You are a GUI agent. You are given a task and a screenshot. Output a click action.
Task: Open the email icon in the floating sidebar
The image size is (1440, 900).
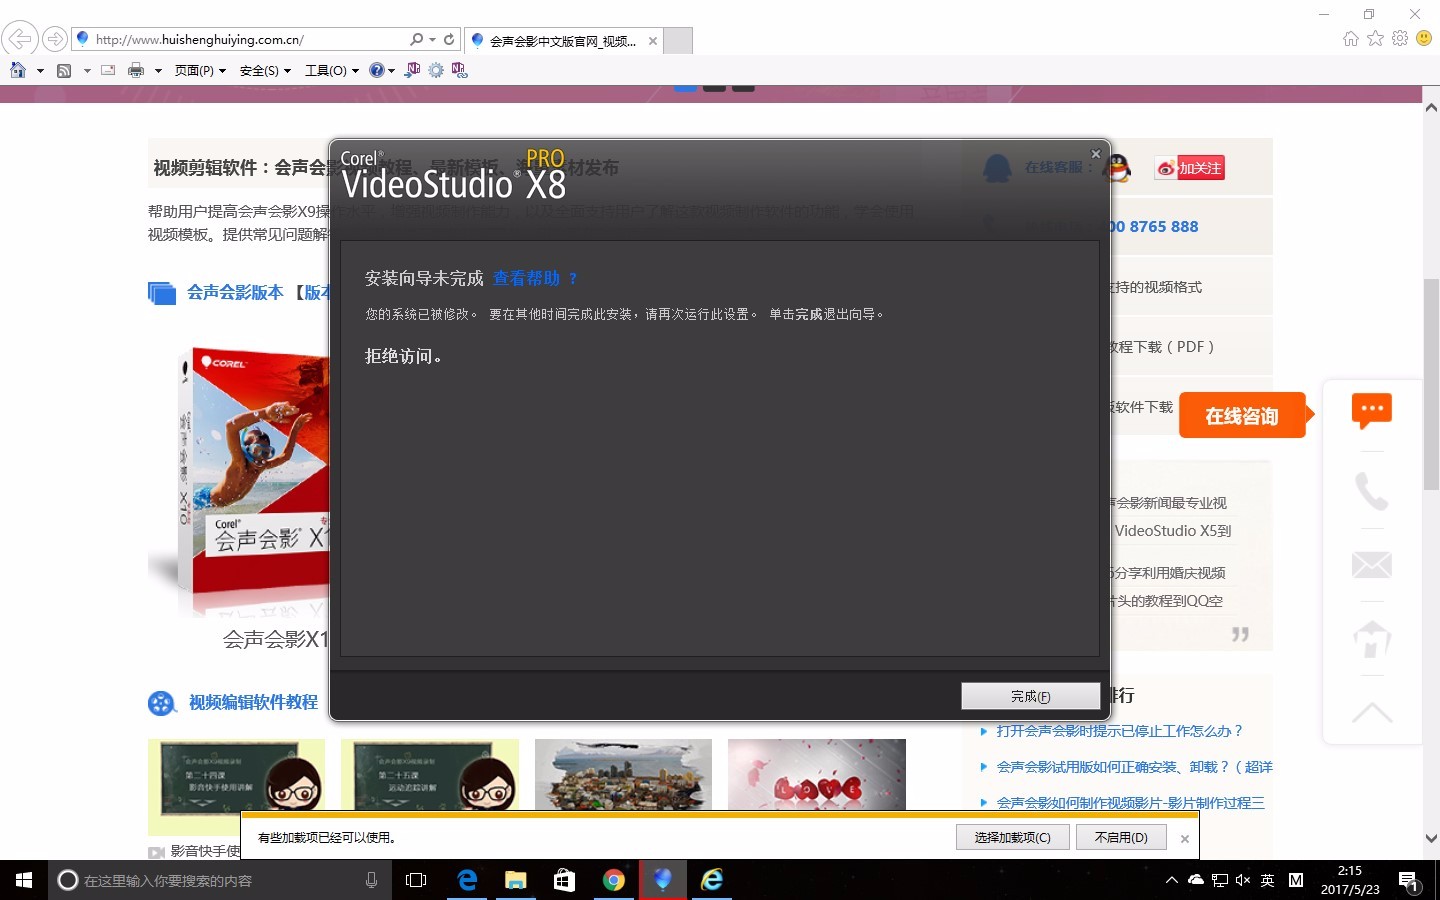(1371, 564)
